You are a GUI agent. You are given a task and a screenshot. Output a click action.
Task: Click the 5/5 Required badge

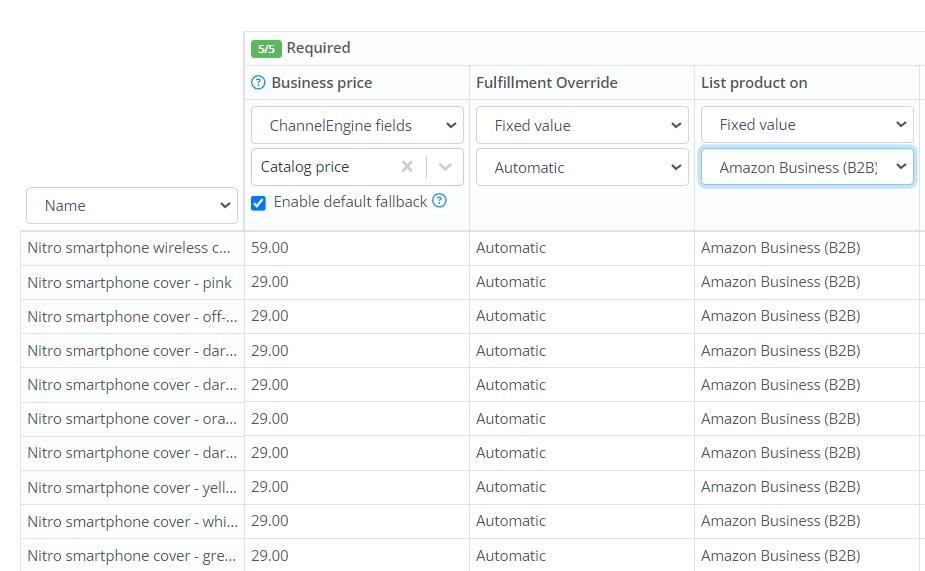[266, 48]
